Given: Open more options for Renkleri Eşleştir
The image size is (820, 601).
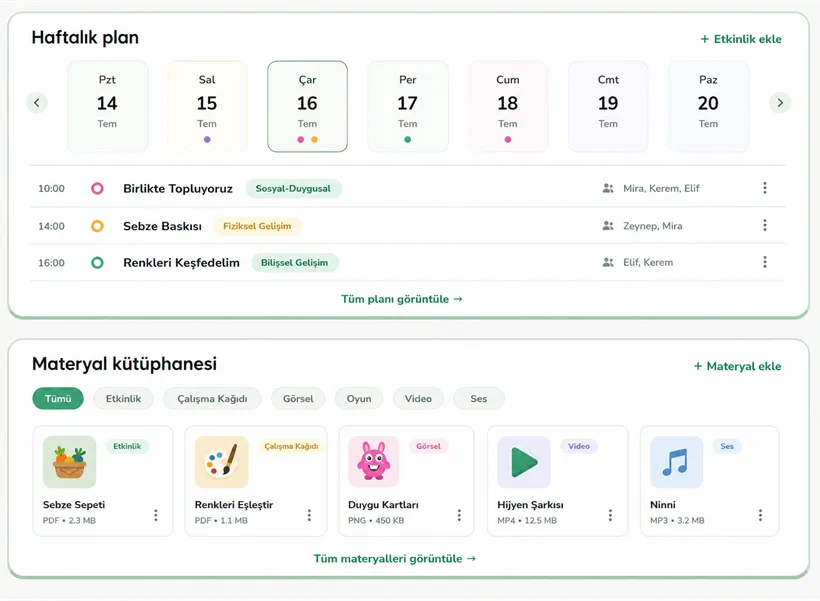Looking at the screenshot, I should click(309, 515).
